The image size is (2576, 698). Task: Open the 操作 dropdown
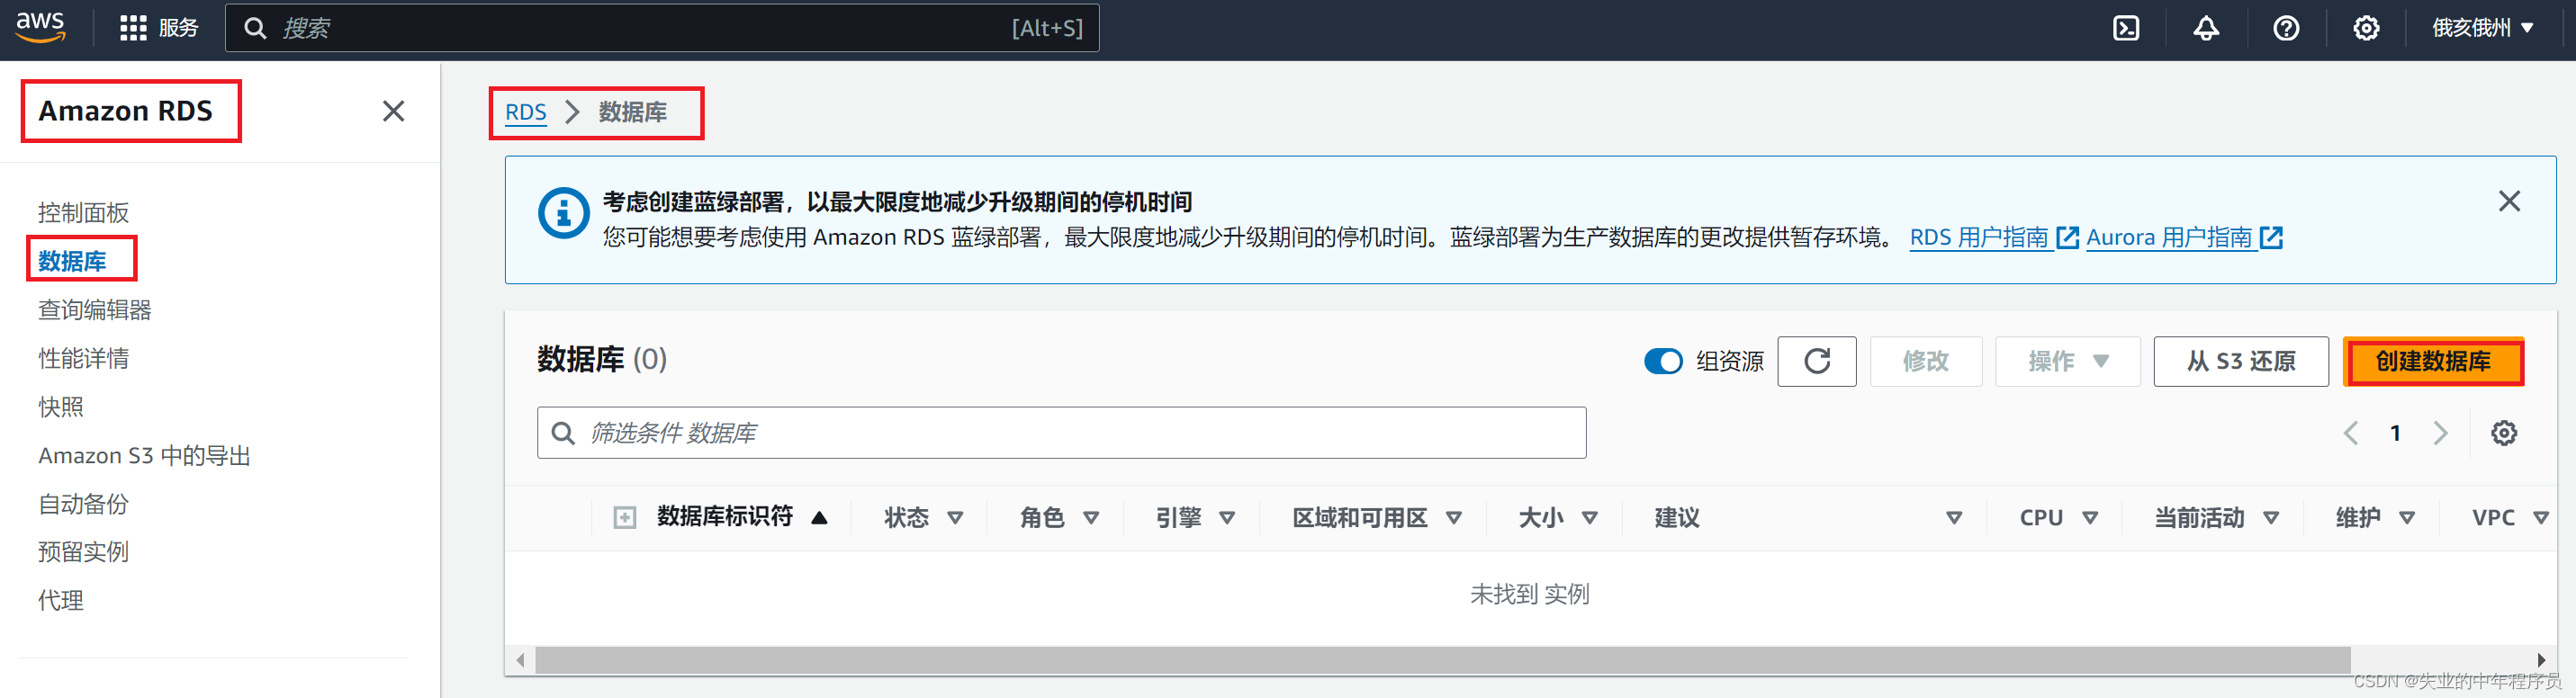(x=2068, y=361)
